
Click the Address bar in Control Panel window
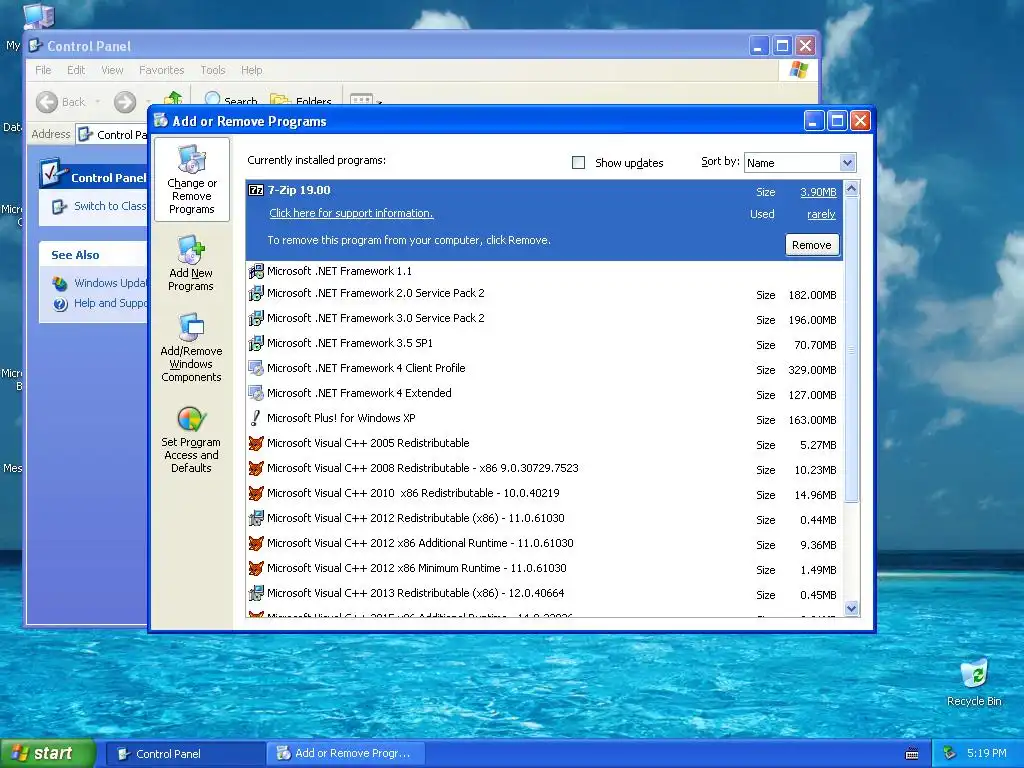(x=112, y=135)
